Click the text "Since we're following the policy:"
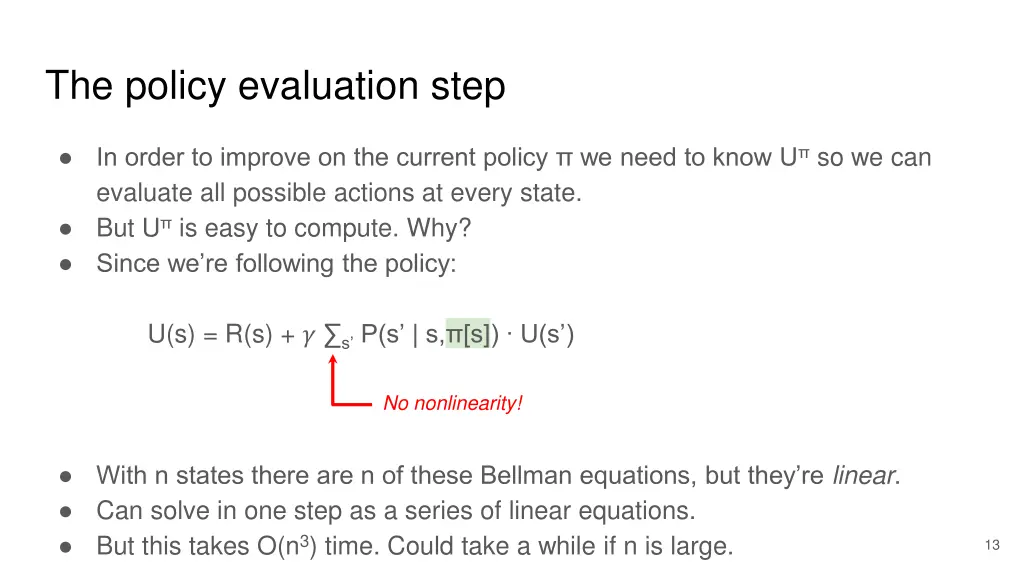The width and height of the screenshot is (1024, 576). click(276, 264)
